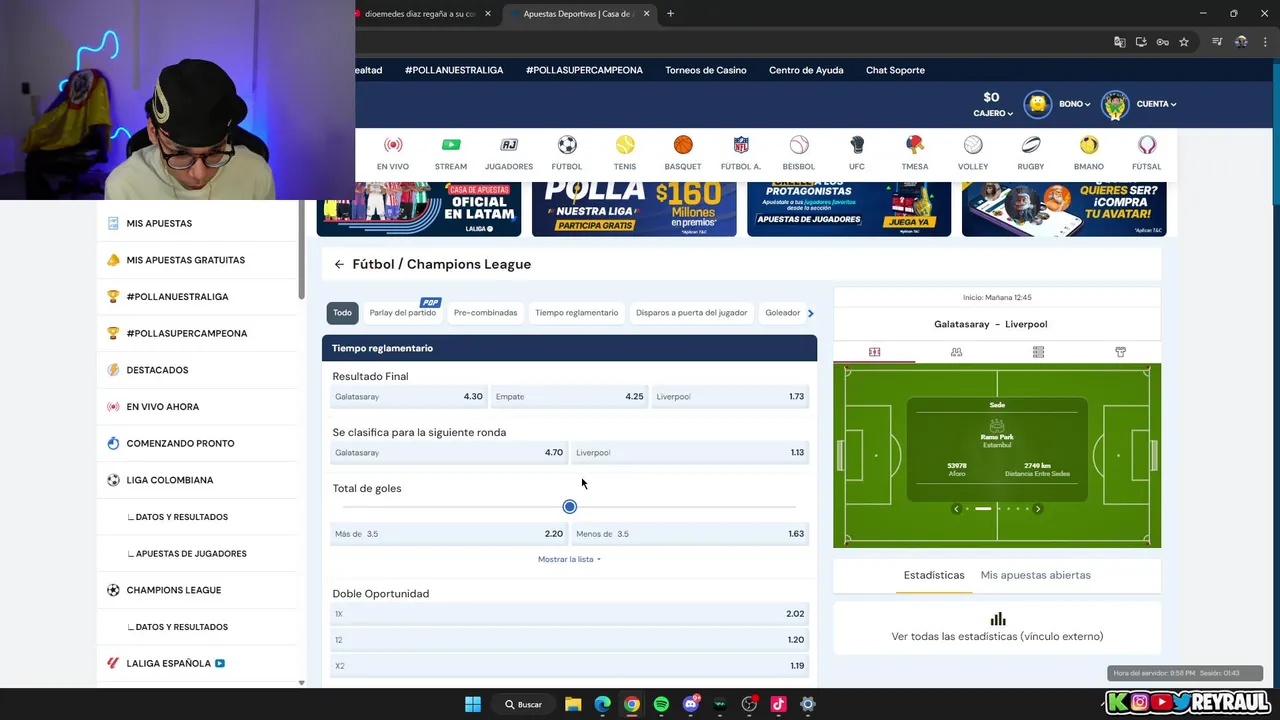Select the Pre-combinadas tab
The image size is (1280, 720).
[x=485, y=313]
